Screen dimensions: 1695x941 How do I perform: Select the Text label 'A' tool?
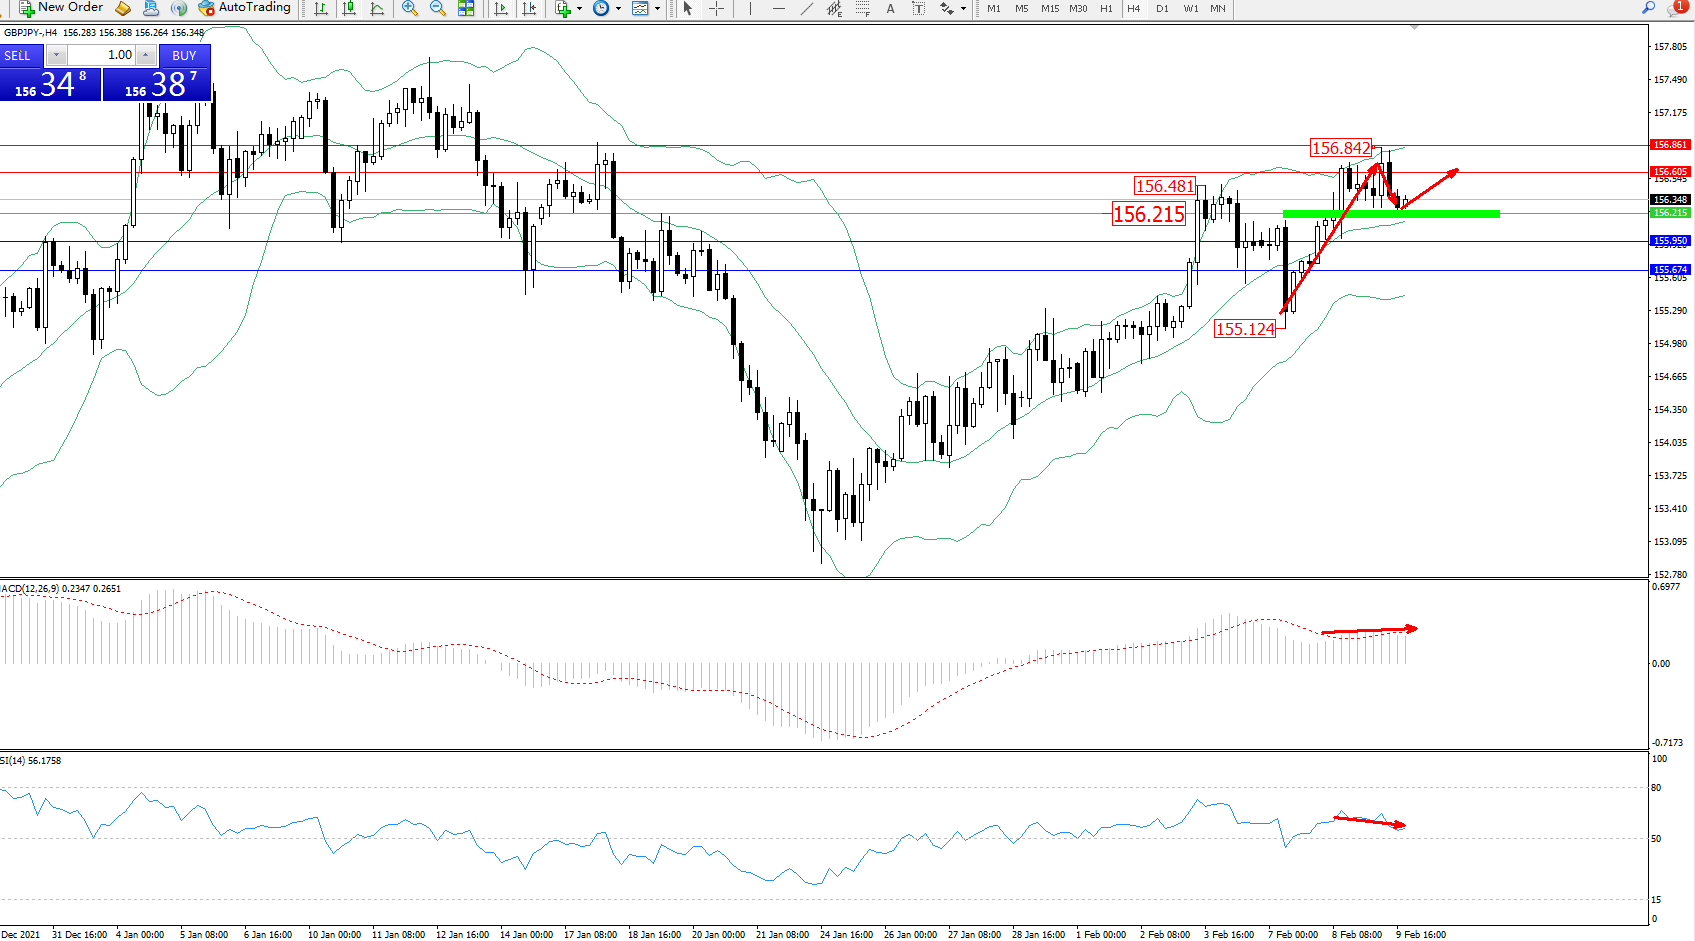pos(890,8)
